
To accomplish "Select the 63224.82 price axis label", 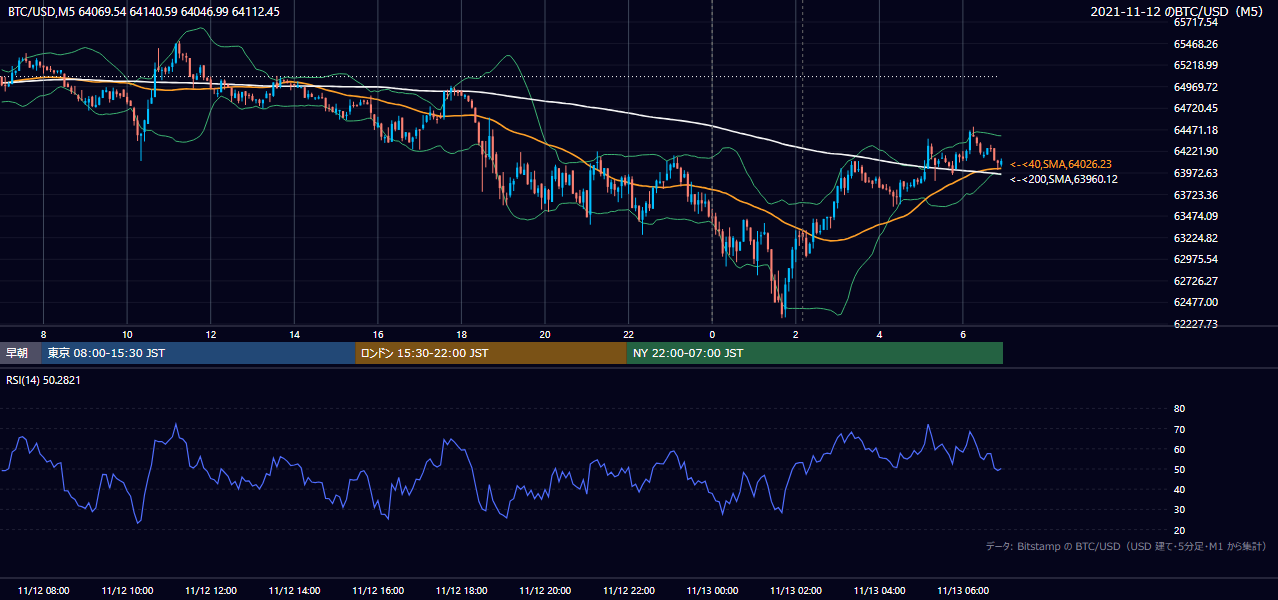I will pyautogui.click(x=1195, y=238).
